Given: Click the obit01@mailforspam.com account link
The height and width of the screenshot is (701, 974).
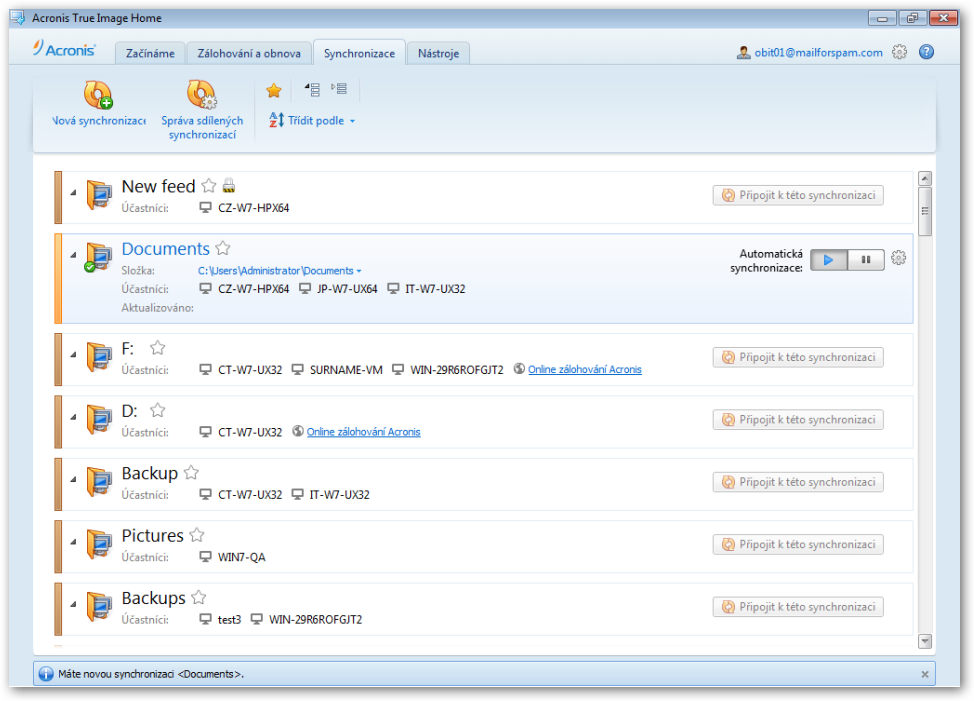Looking at the screenshot, I should [819, 53].
